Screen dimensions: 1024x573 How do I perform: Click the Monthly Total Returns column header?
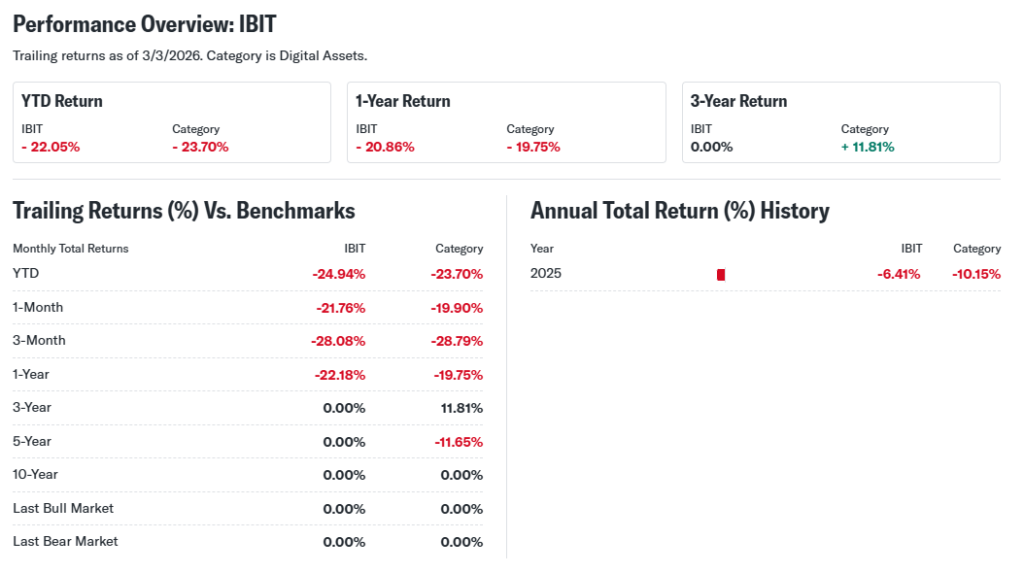pos(71,248)
